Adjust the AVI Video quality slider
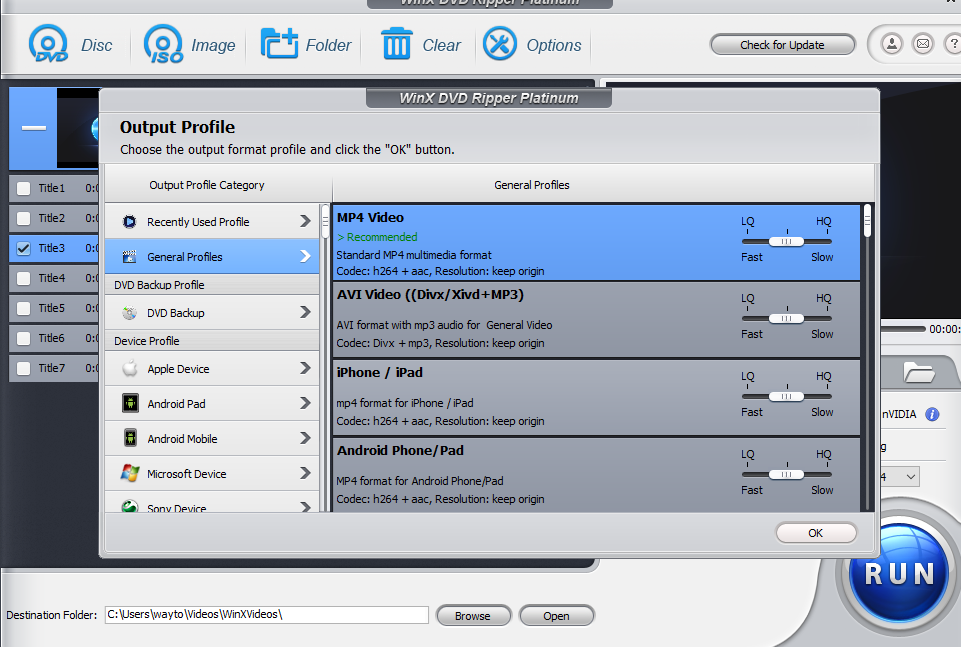Image resolution: width=961 pixels, height=647 pixels. click(786, 319)
